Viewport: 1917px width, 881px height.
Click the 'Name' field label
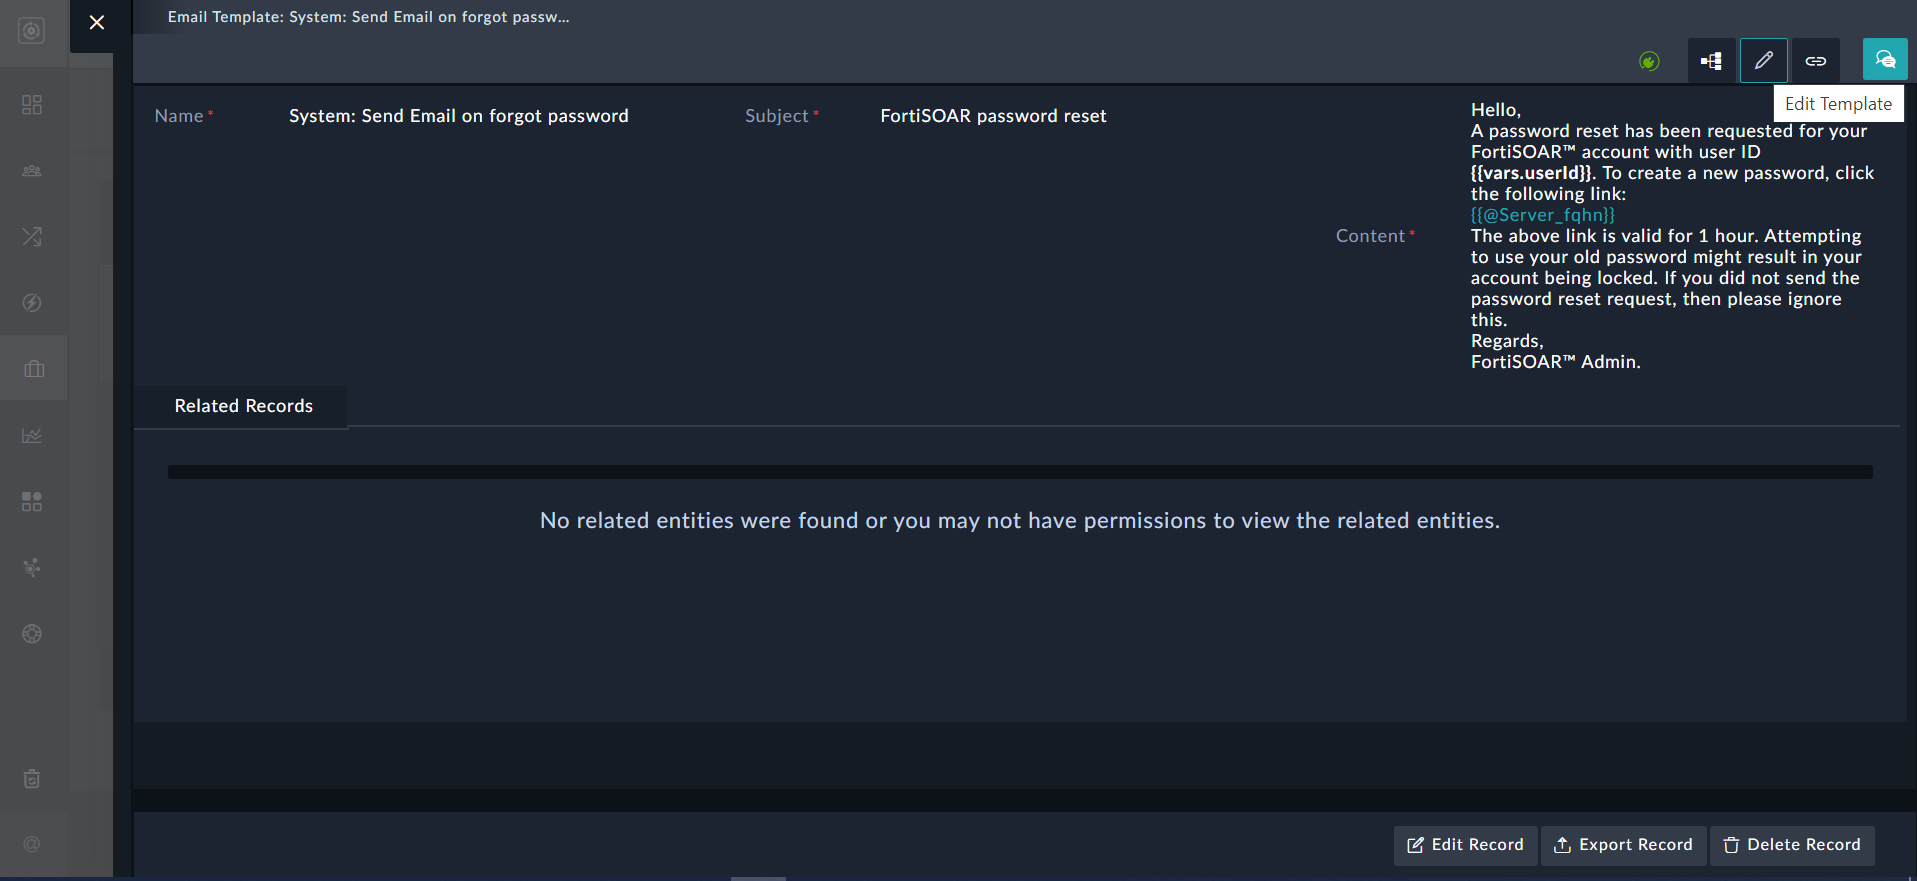[x=179, y=116]
